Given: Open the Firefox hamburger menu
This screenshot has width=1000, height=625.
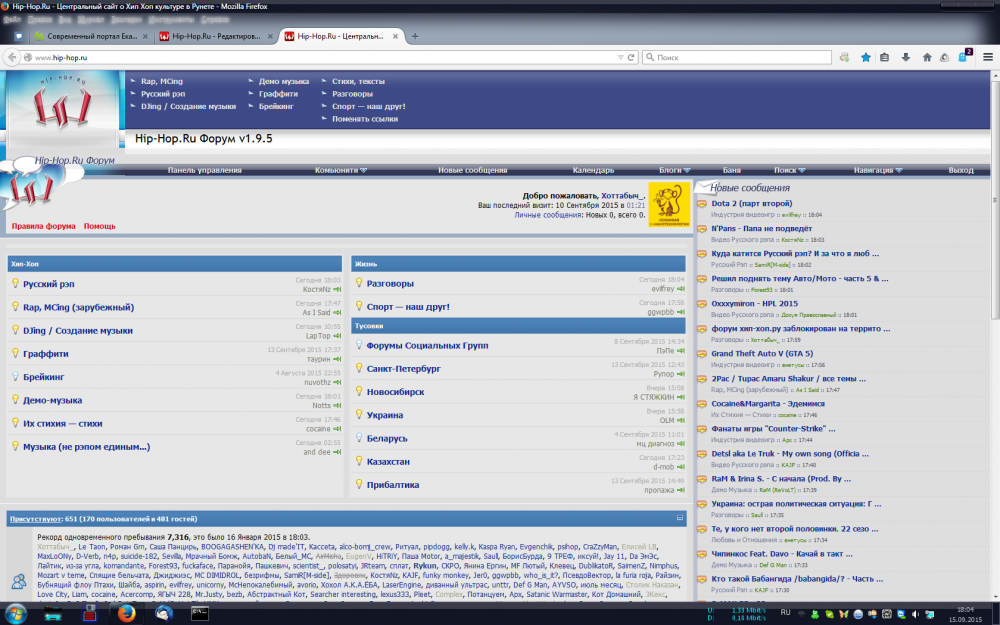Looking at the screenshot, I should tap(988, 57).
